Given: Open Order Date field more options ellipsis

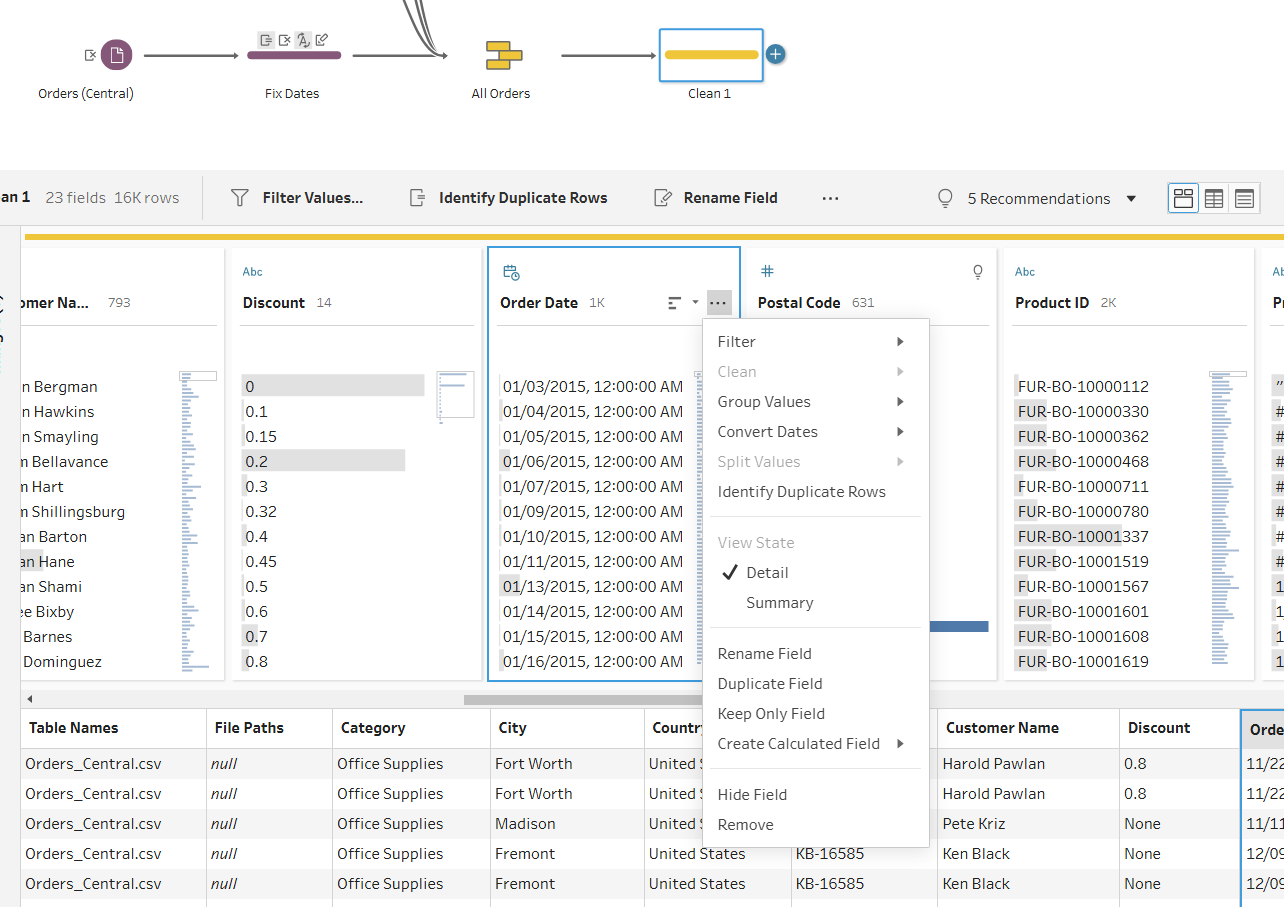Looking at the screenshot, I should 718,302.
